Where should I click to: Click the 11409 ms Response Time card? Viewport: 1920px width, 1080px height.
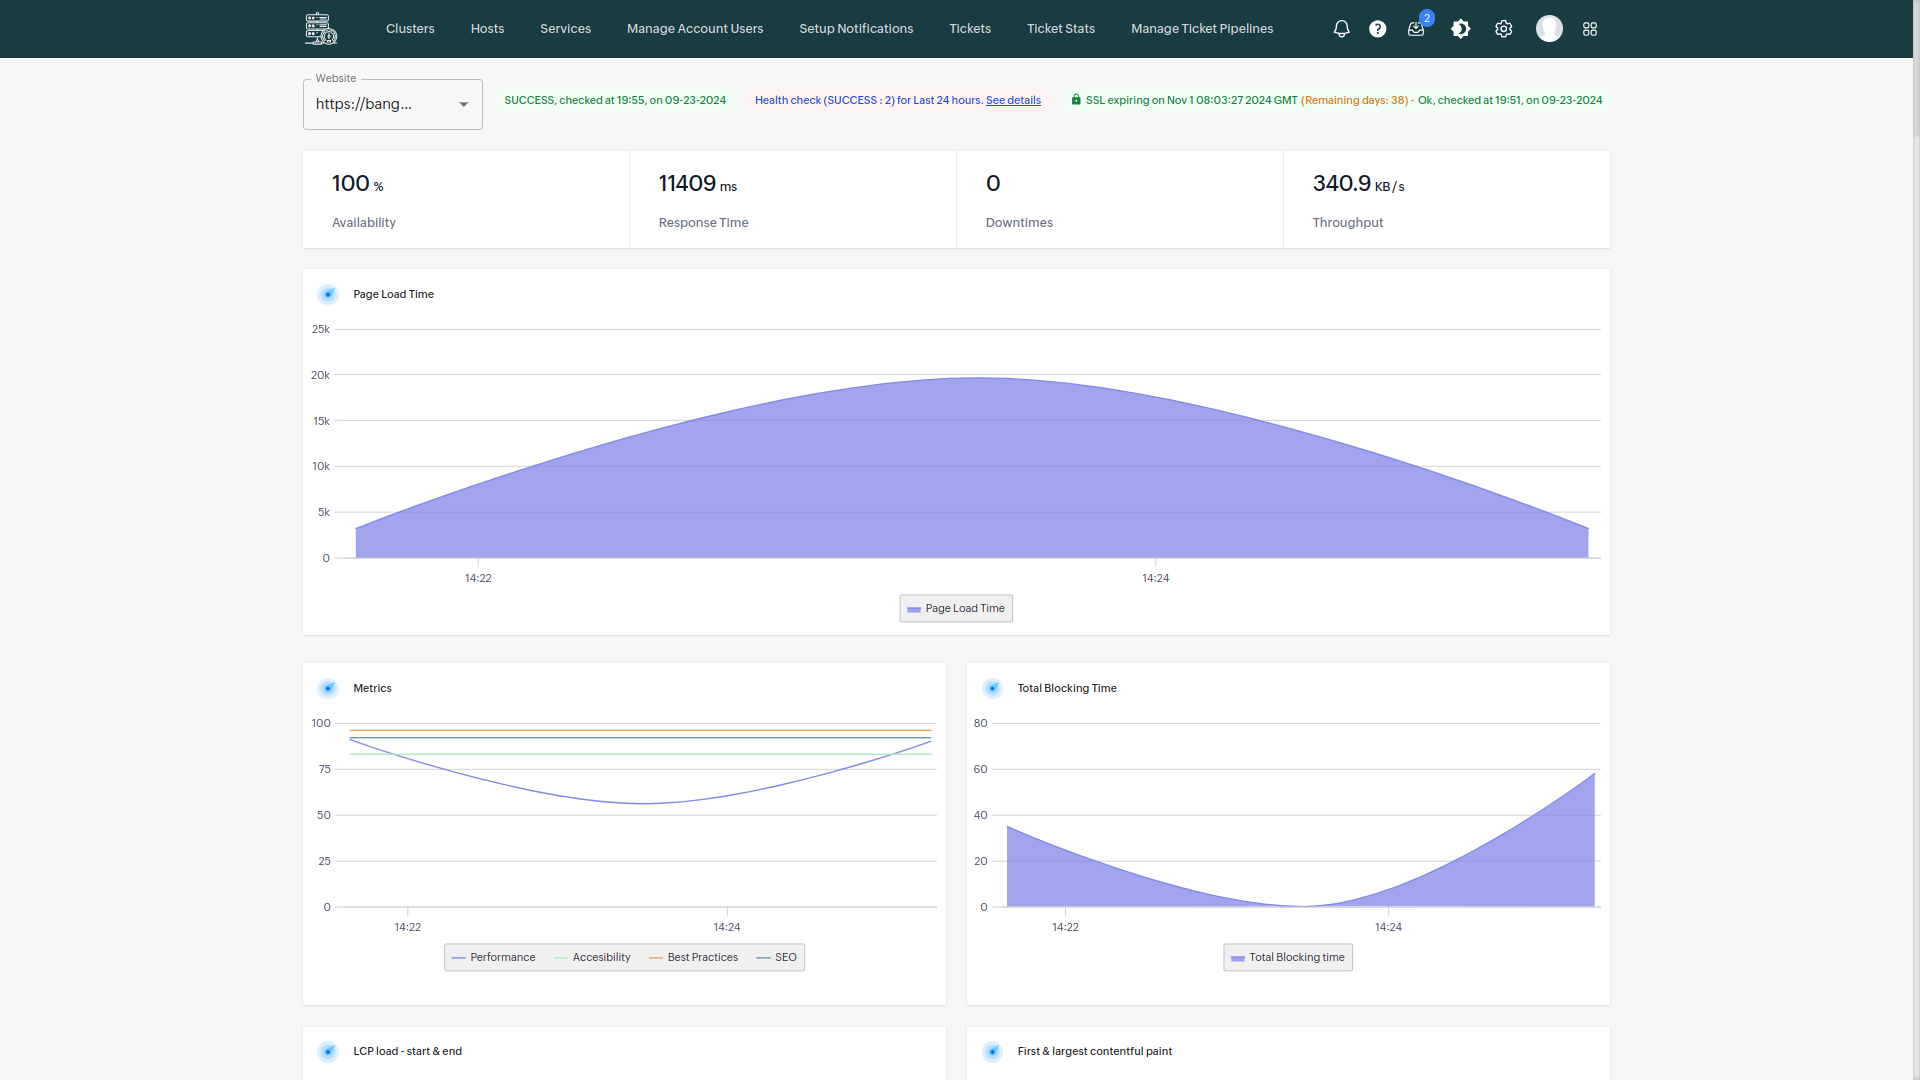pyautogui.click(x=793, y=199)
